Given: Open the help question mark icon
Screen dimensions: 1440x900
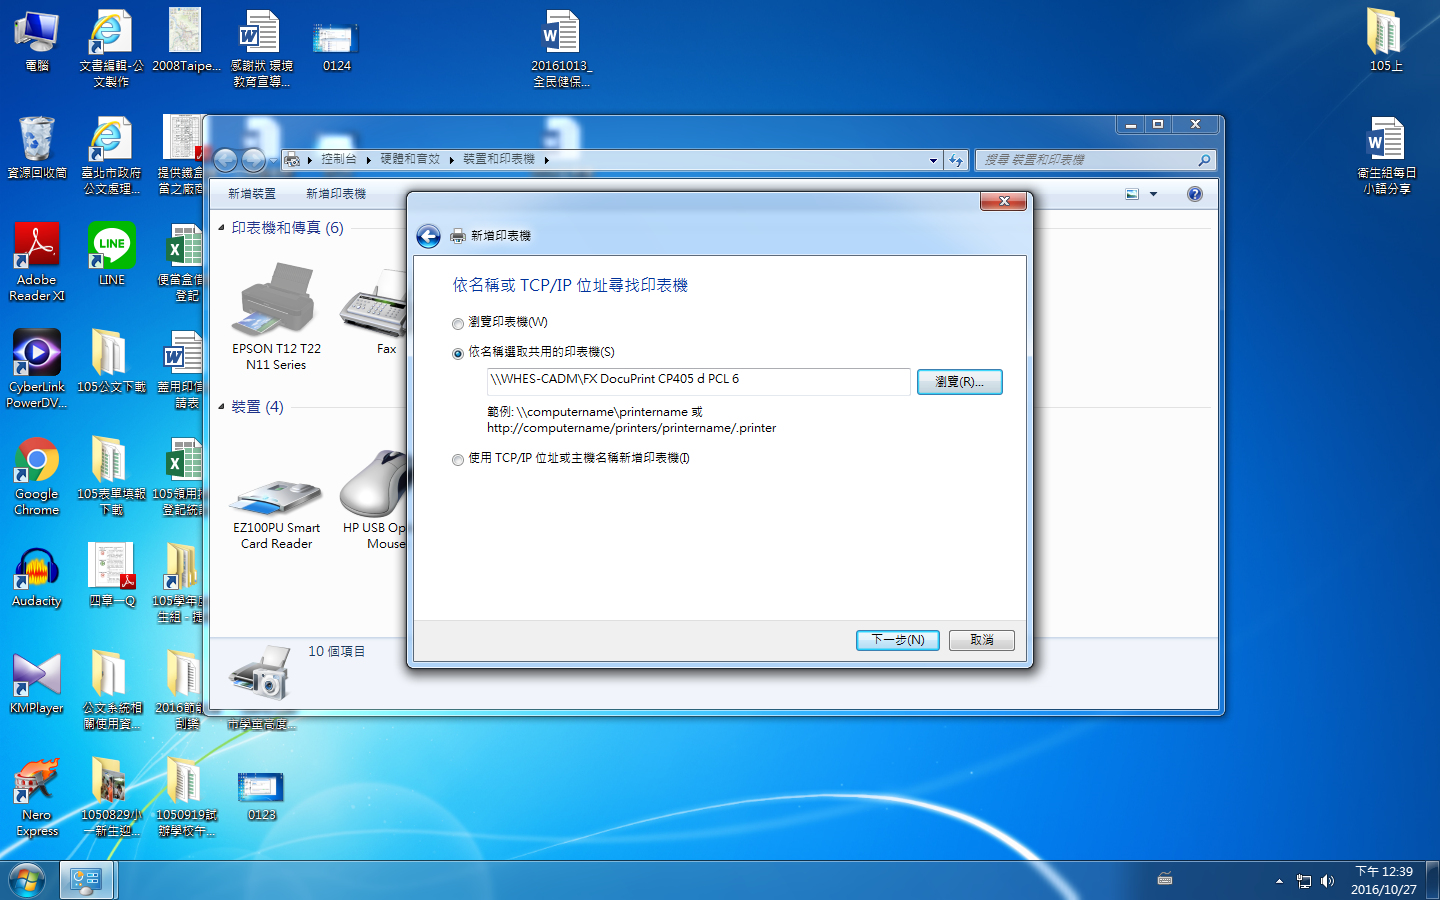Looking at the screenshot, I should [x=1194, y=194].
